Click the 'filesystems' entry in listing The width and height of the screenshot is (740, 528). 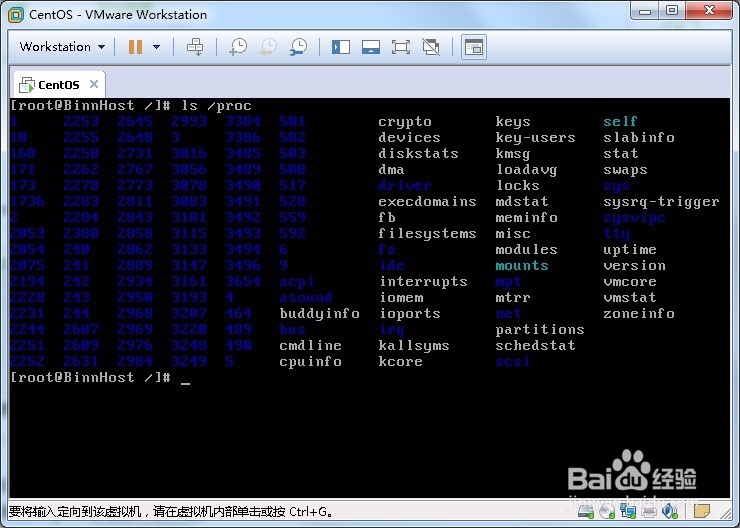coord(428,234)
